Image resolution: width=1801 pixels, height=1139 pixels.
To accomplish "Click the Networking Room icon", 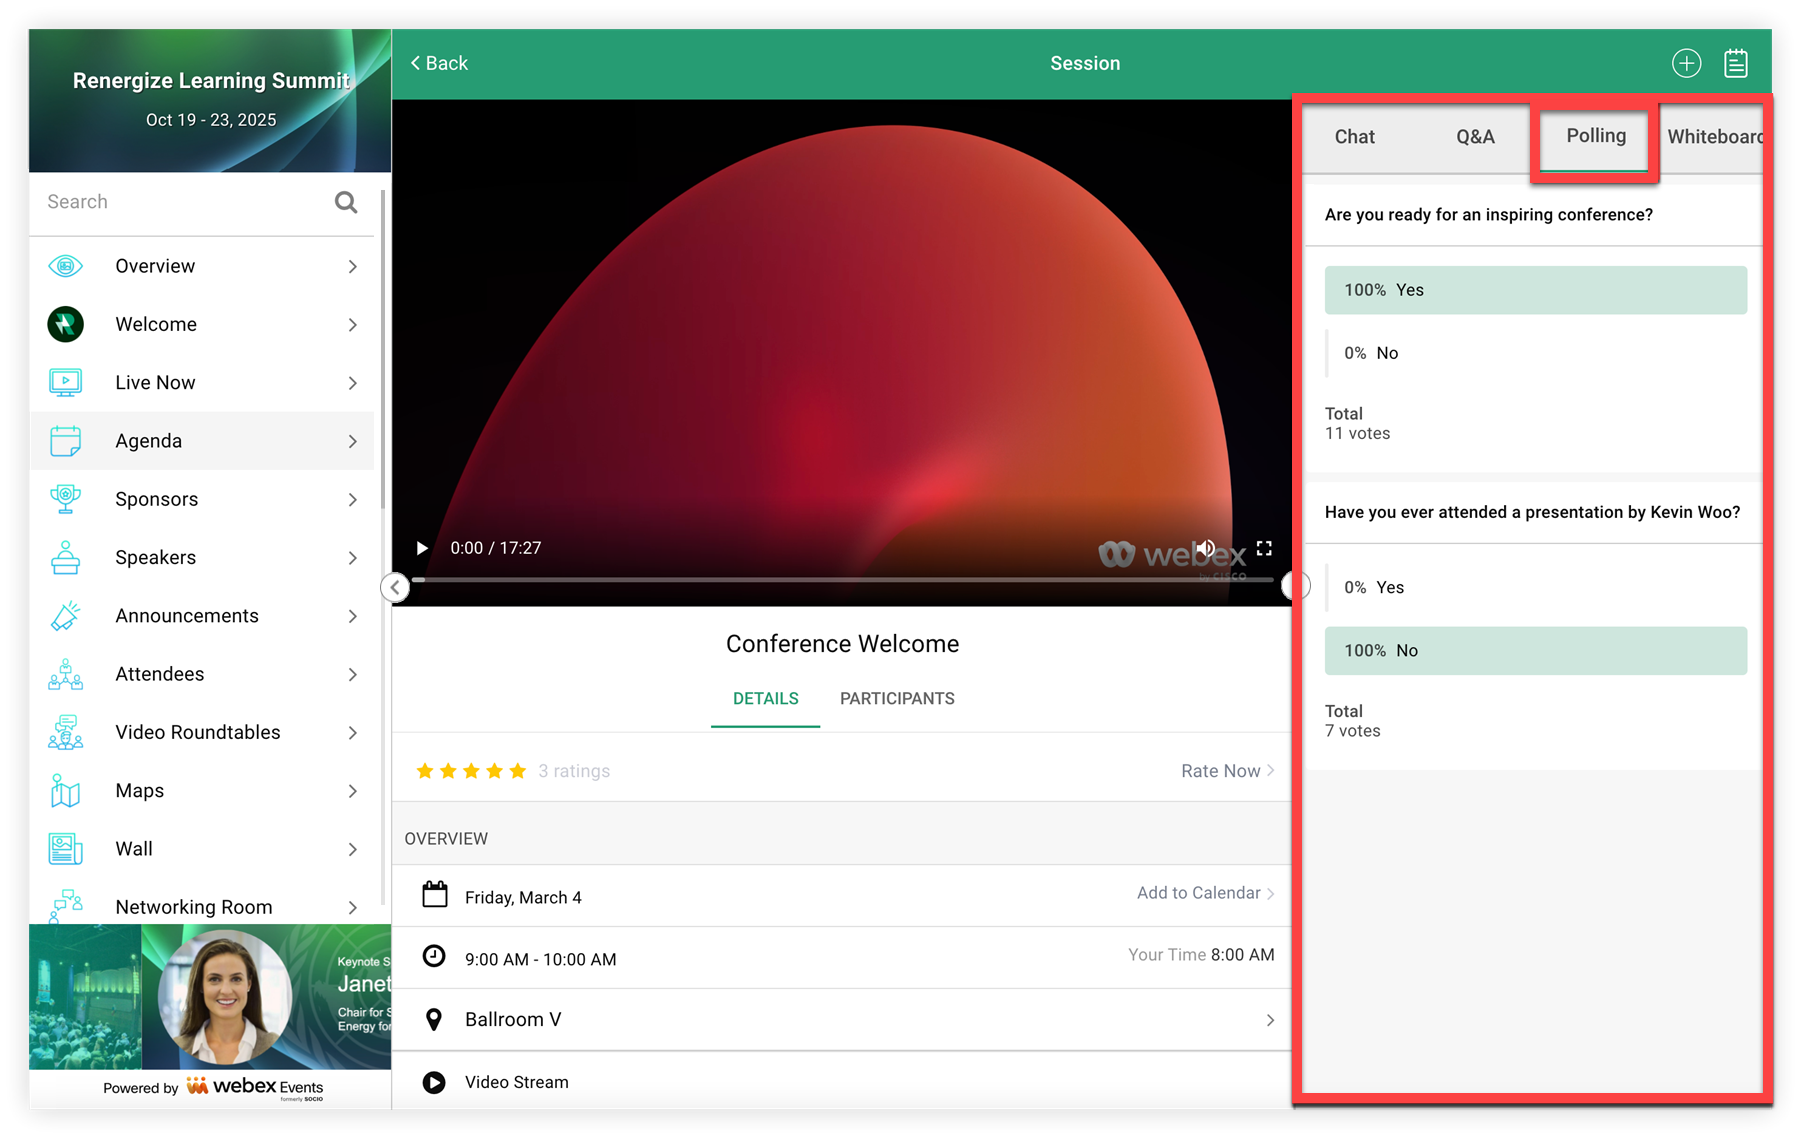I will 66,905.
